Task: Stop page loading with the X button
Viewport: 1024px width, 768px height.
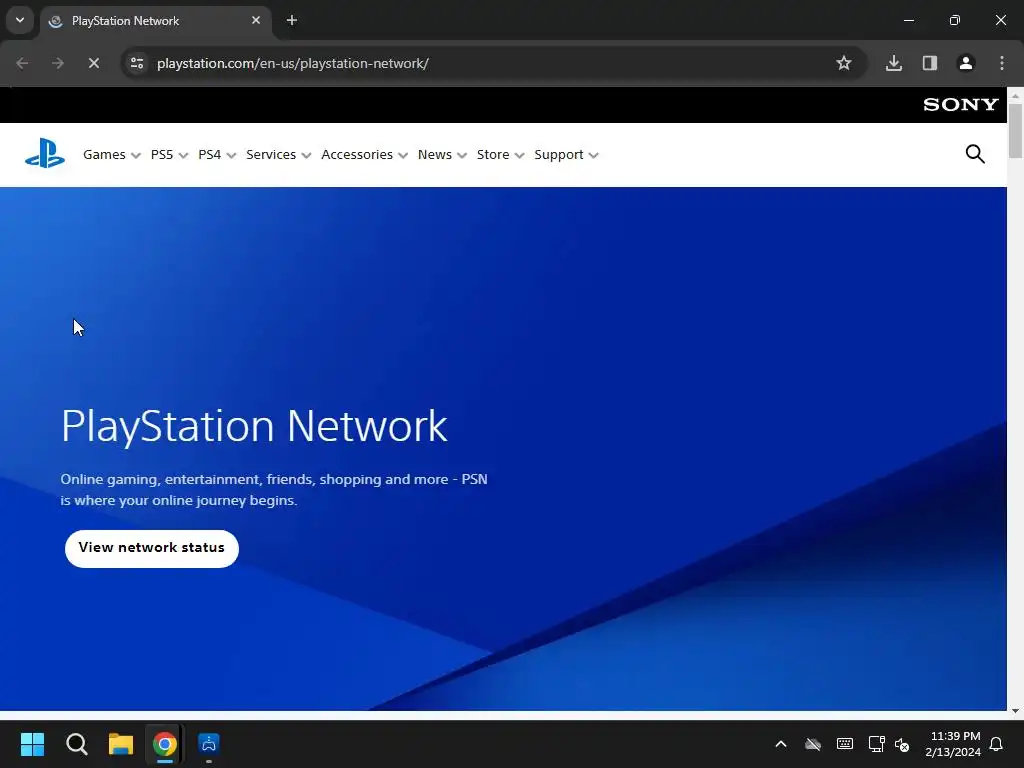Action: coord(93,63)
